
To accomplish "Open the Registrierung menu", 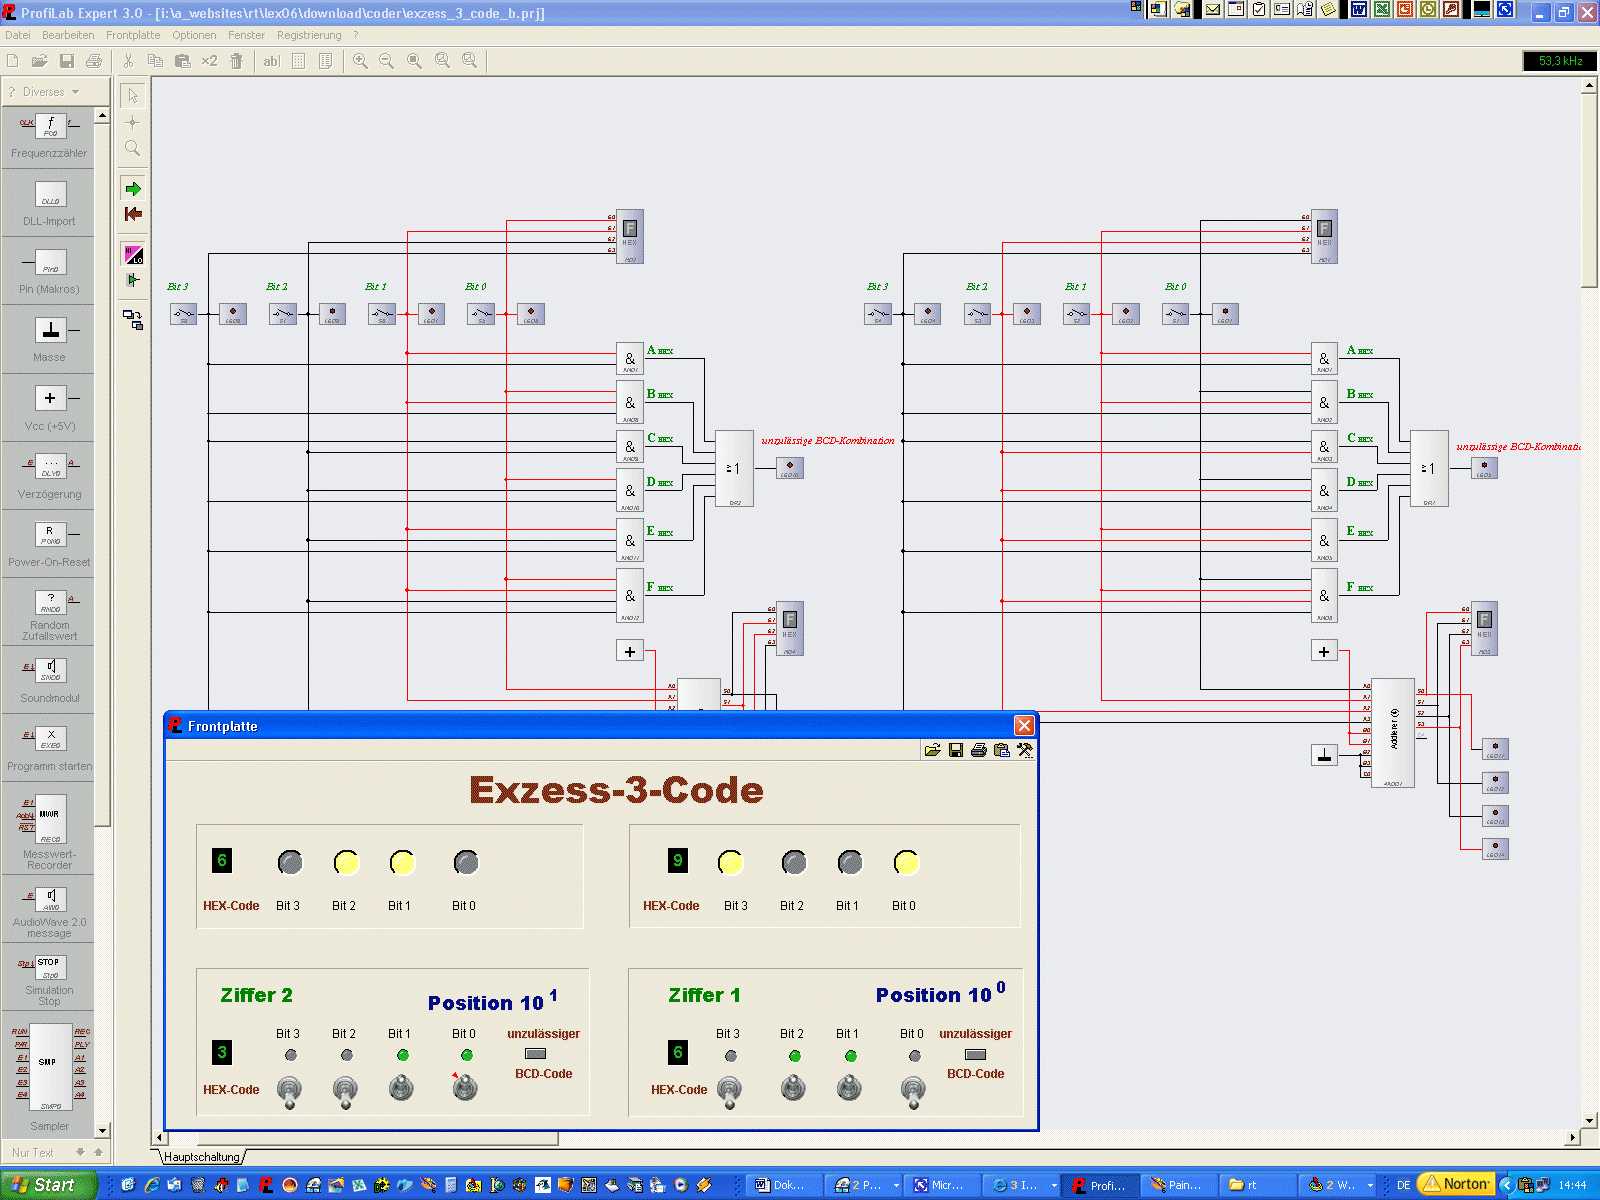I will pos(309,35).
